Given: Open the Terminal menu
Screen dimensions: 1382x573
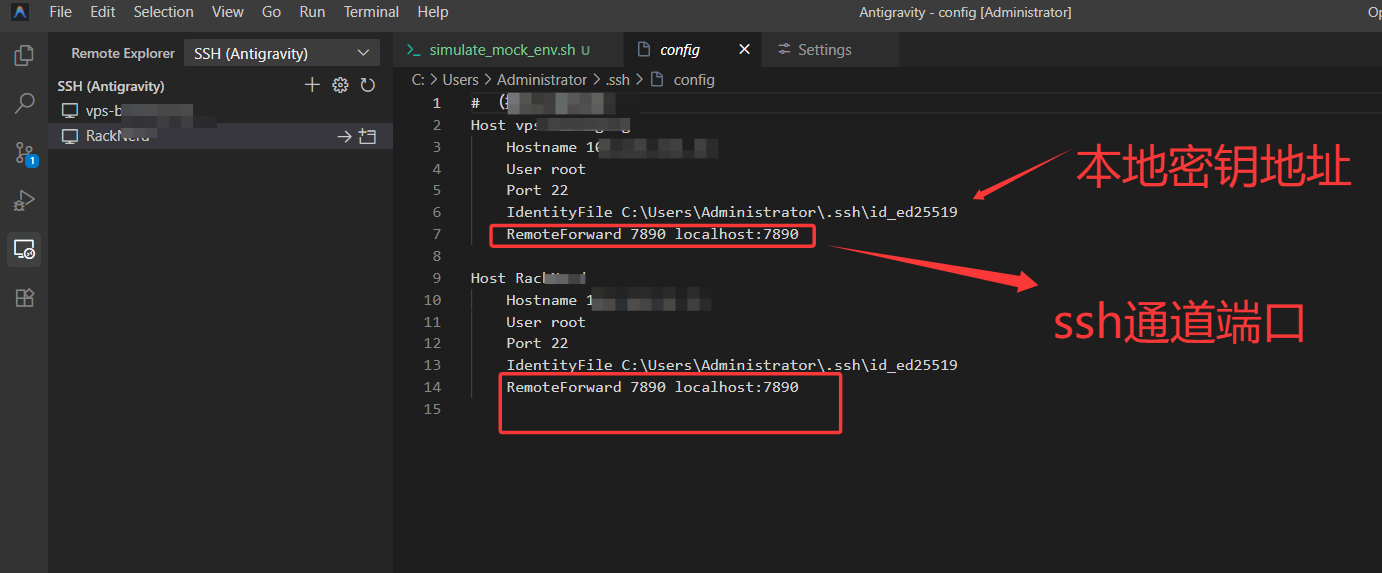Looking at the screenshot, I should (371, 12).
